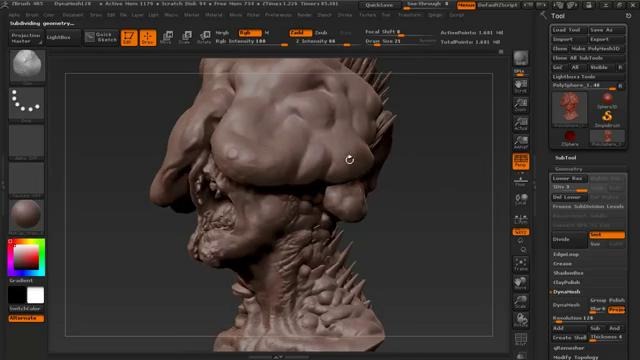
Task: Open the empty texture slot
Action: pos(27,179)
